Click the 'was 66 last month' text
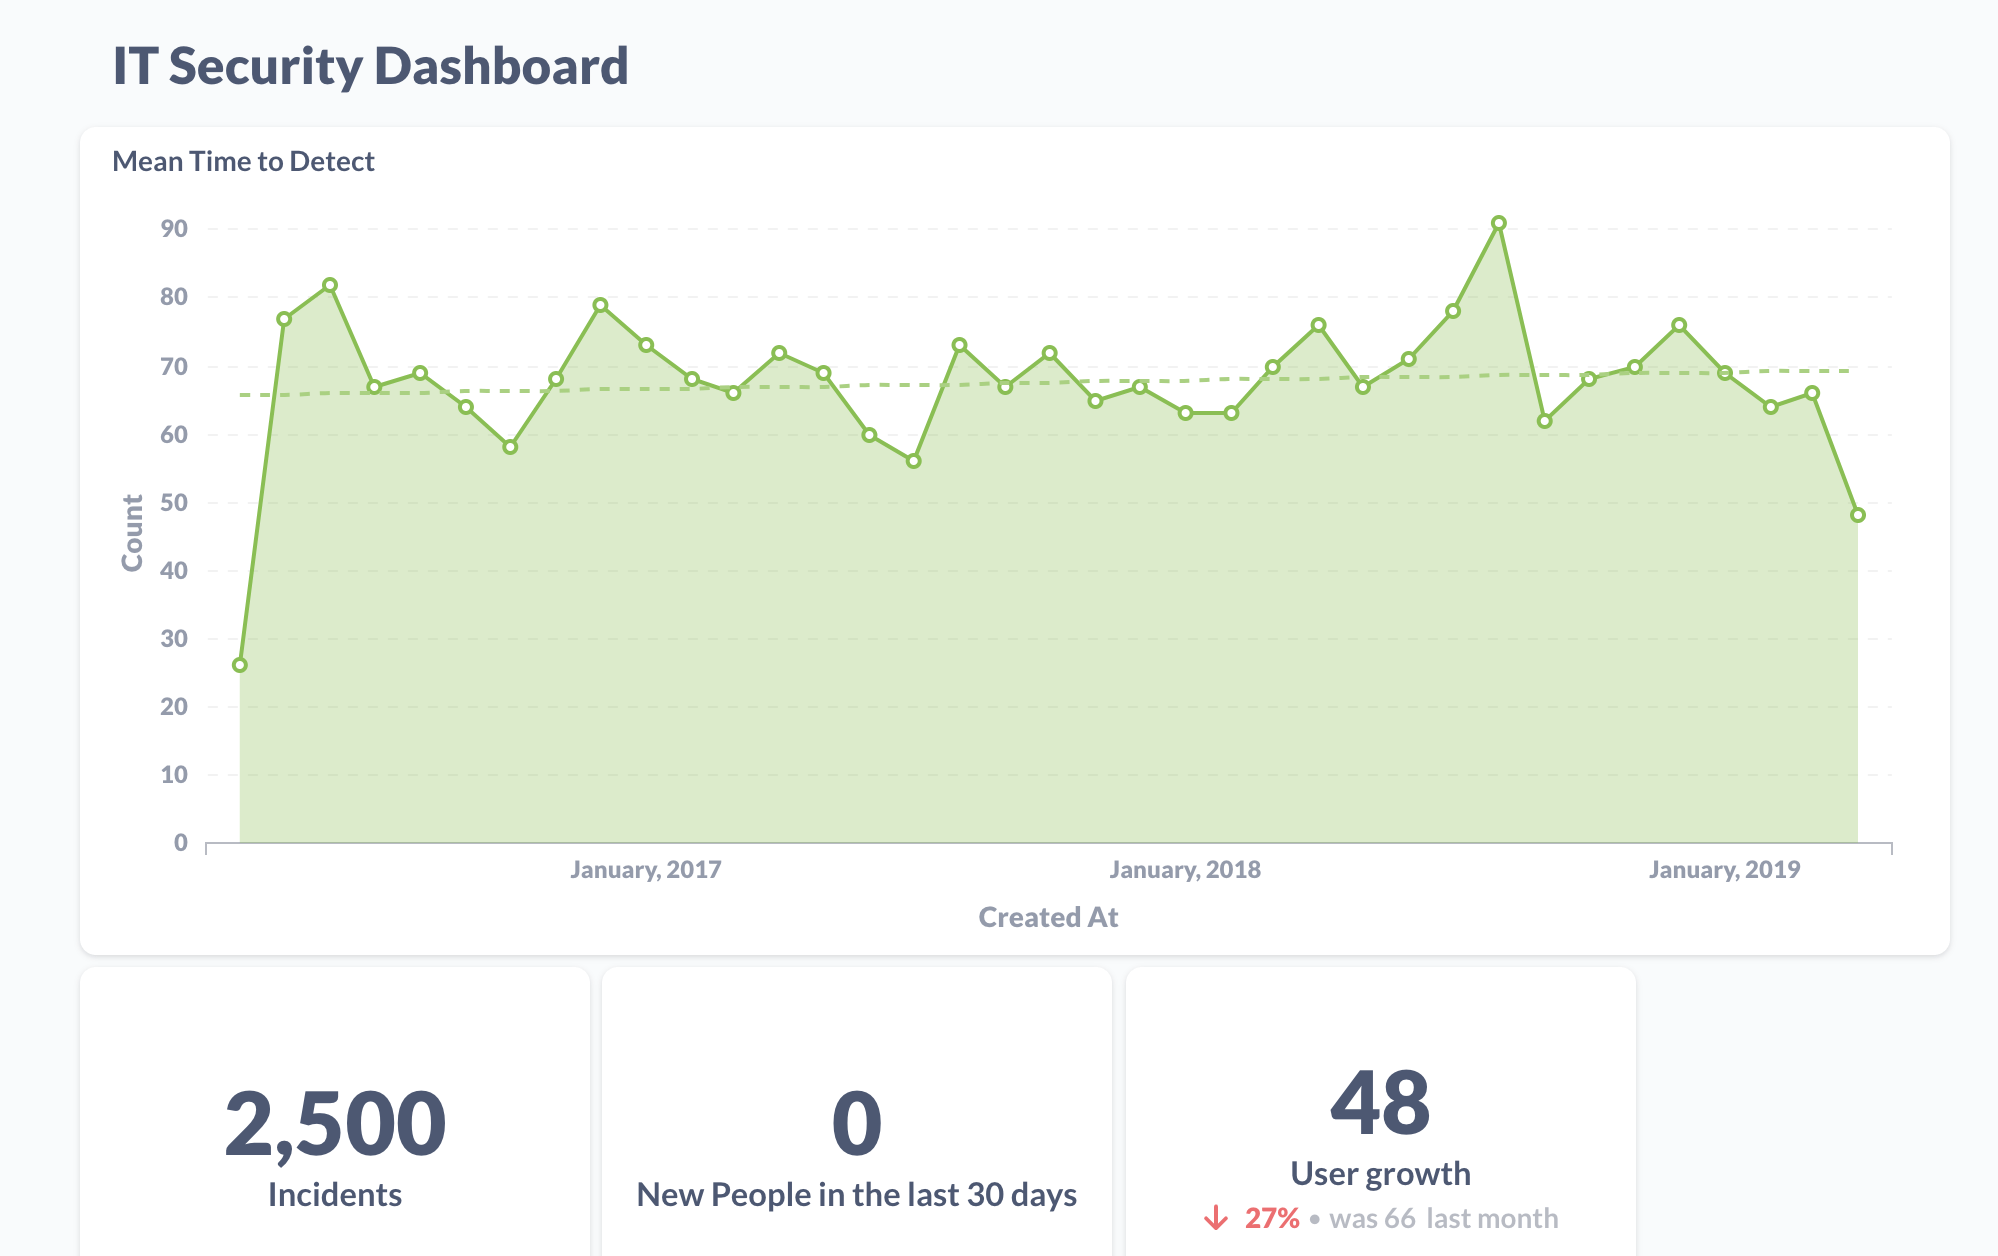This screenshot has height=1256, width=1998. click(x=1444, y=1218)
